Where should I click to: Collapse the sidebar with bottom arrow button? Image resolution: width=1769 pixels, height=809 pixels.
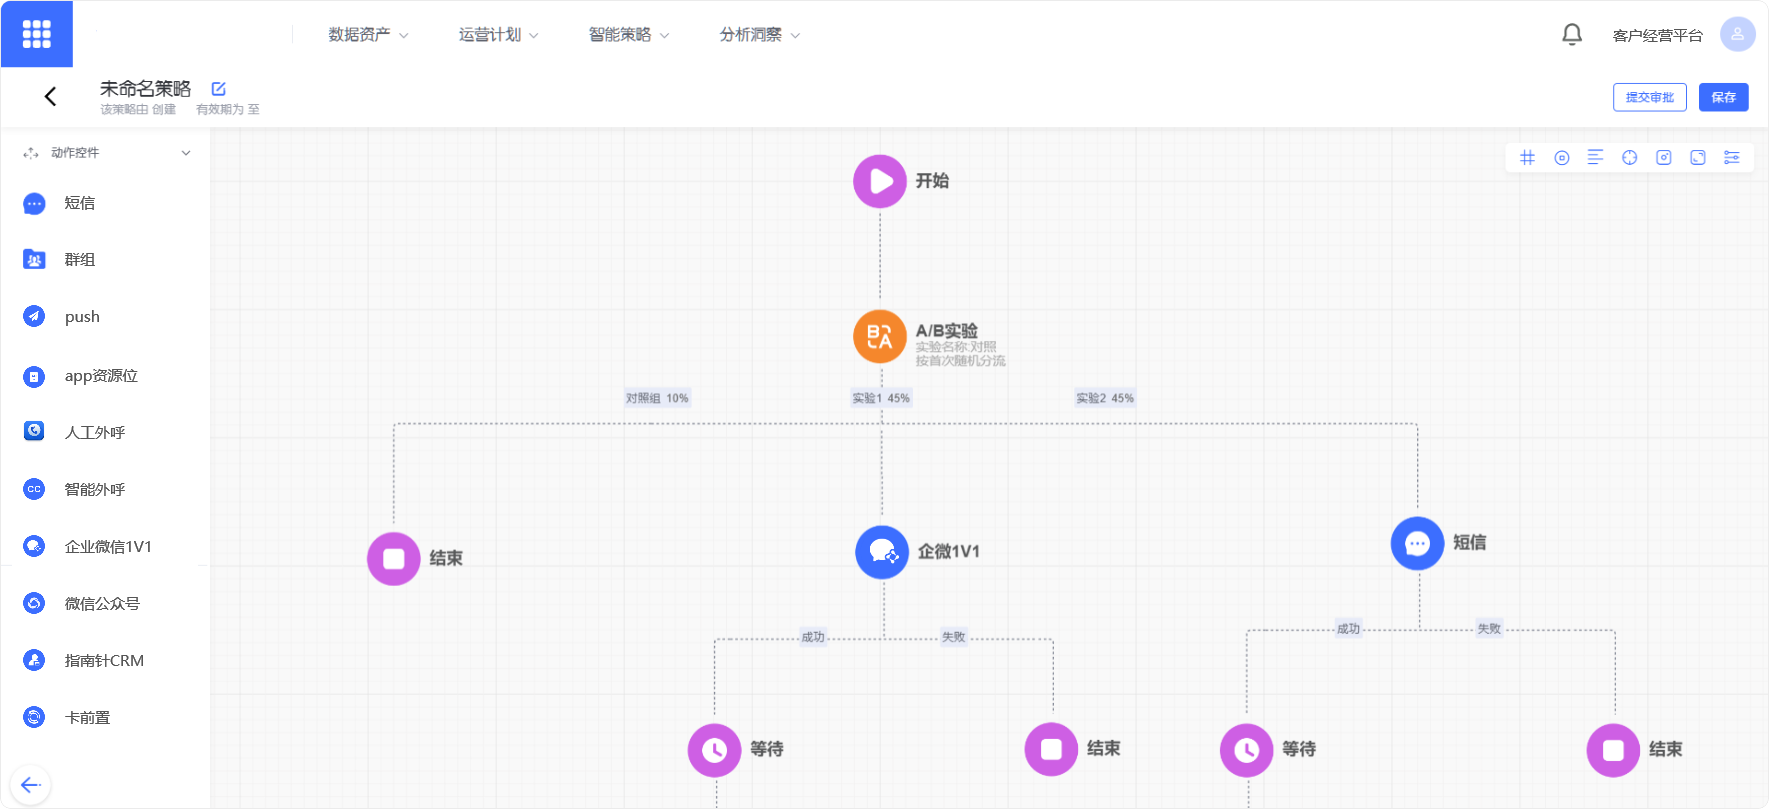[31, 785]
